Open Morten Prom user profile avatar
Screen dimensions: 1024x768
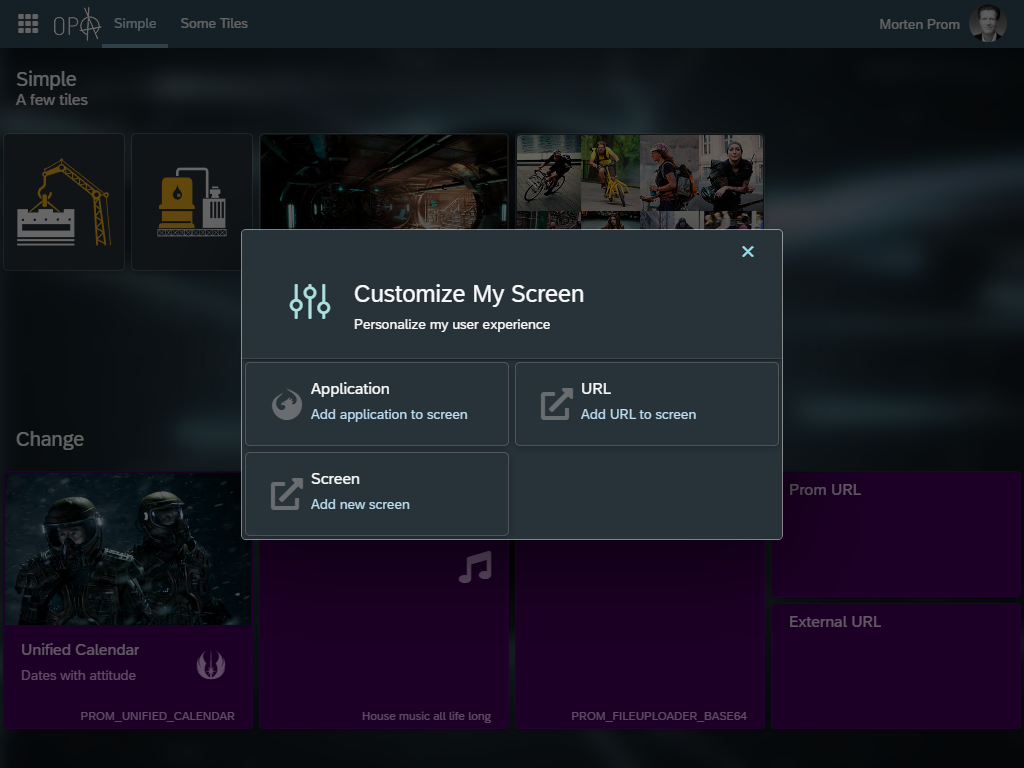[x=987, y=24]
